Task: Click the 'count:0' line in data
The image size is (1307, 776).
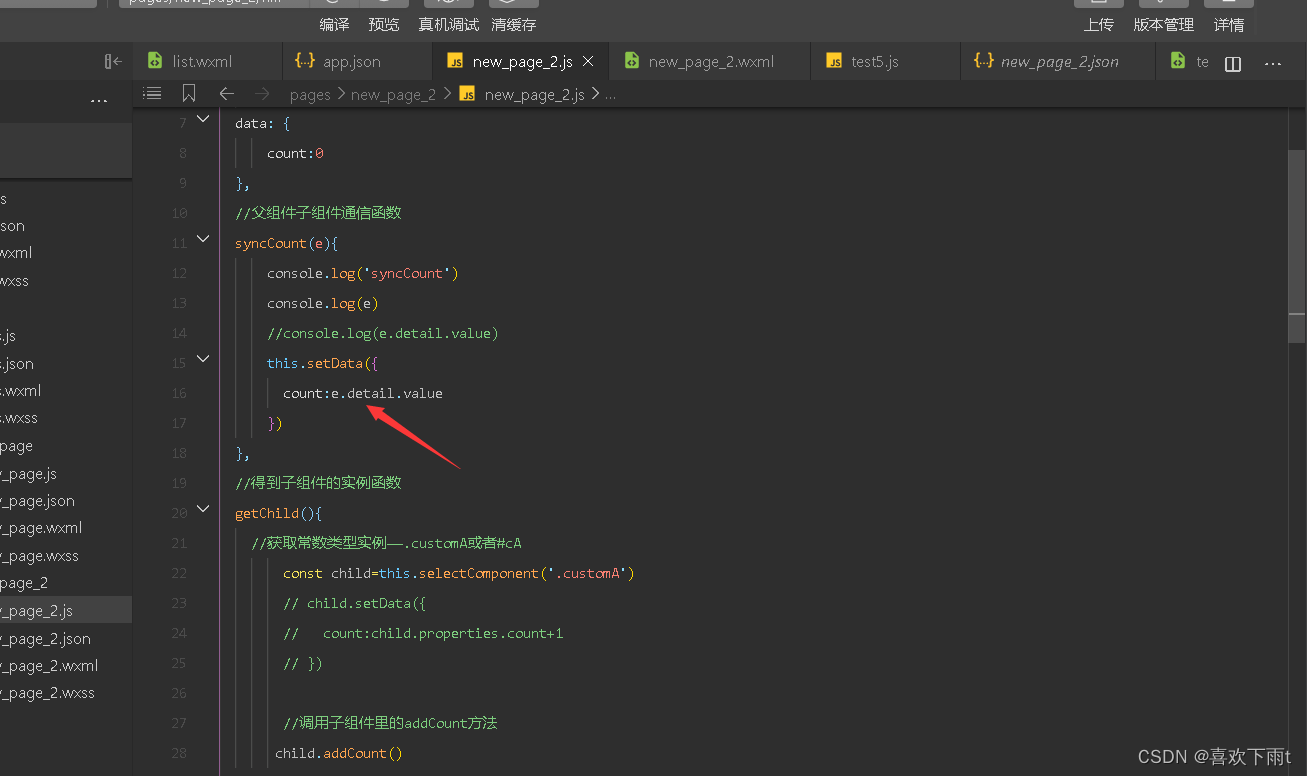Action: tap(295, 153)
